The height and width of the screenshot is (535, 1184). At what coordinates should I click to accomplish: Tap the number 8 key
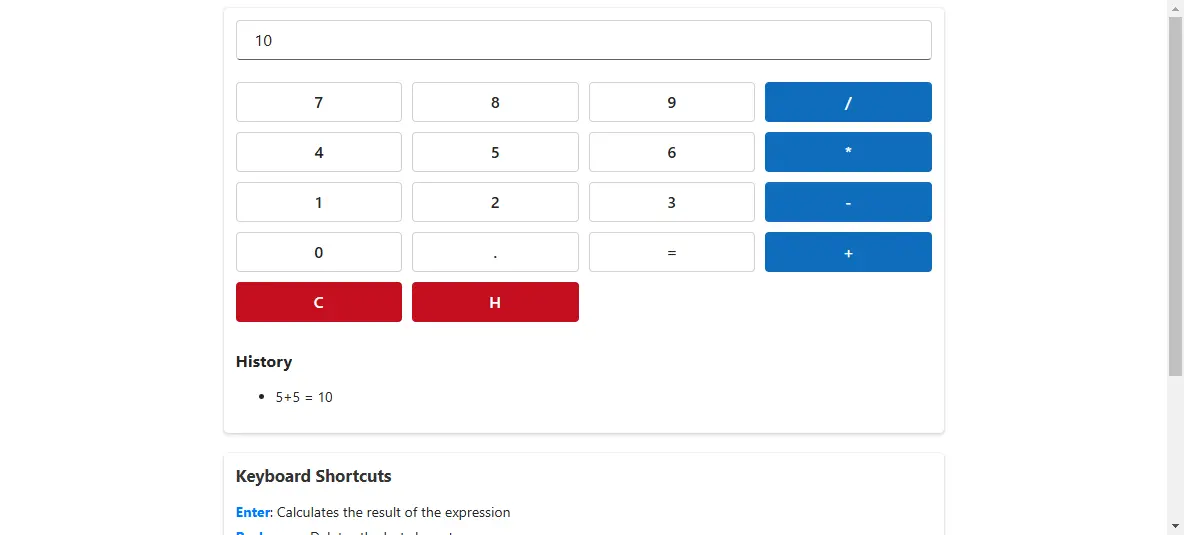(x=495, y=102)
